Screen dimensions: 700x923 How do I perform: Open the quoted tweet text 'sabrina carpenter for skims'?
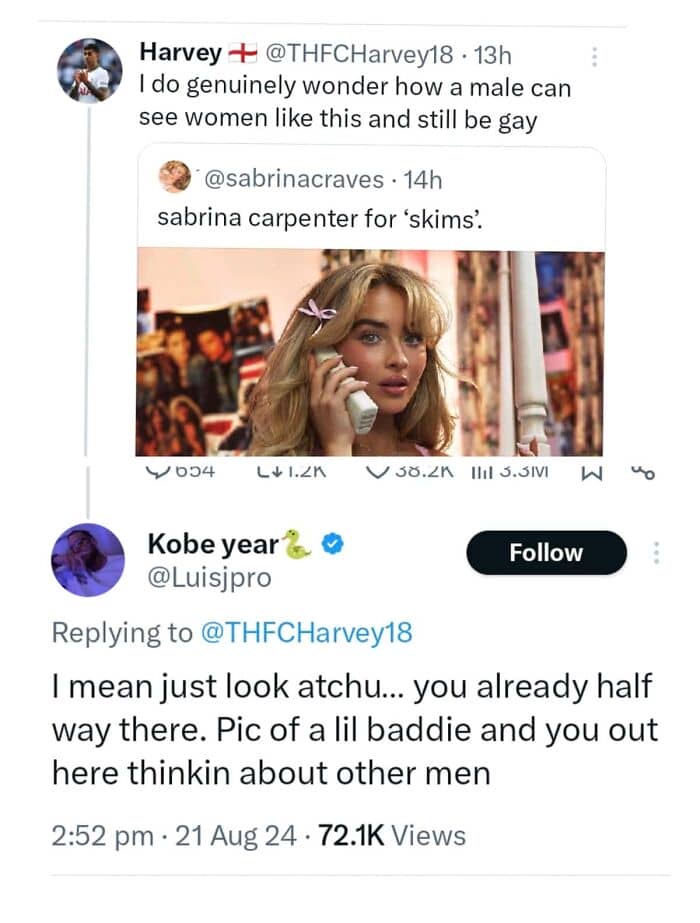(x=320, y=219)
